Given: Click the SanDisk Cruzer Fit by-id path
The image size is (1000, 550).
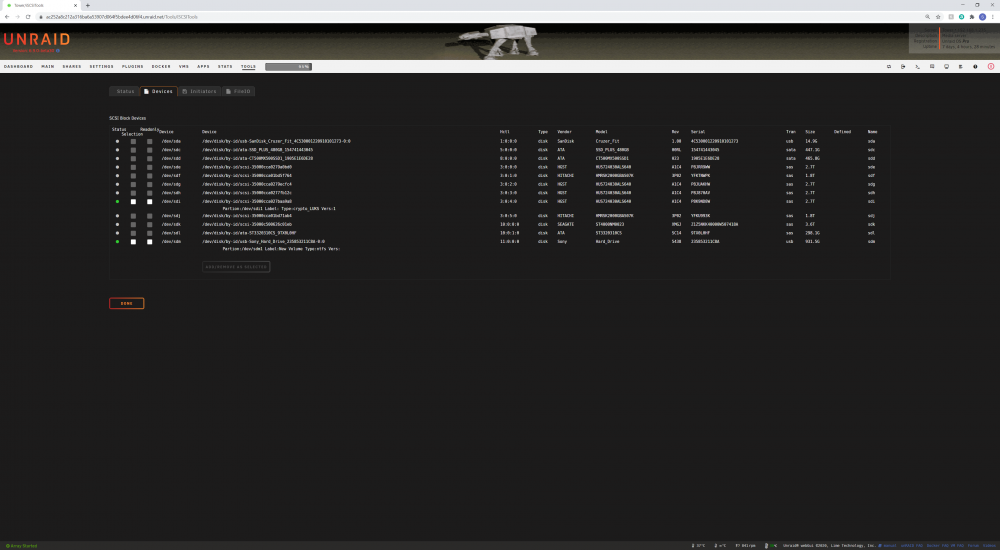Looking at the screenshot, I should tap(276, 141).
